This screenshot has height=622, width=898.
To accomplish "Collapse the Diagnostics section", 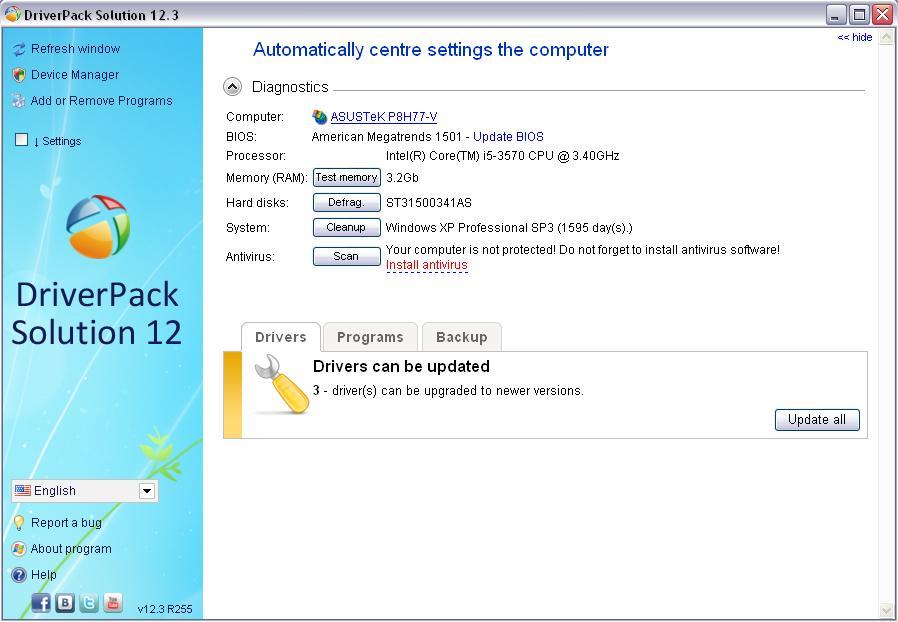I will click(x=232, y=87).
